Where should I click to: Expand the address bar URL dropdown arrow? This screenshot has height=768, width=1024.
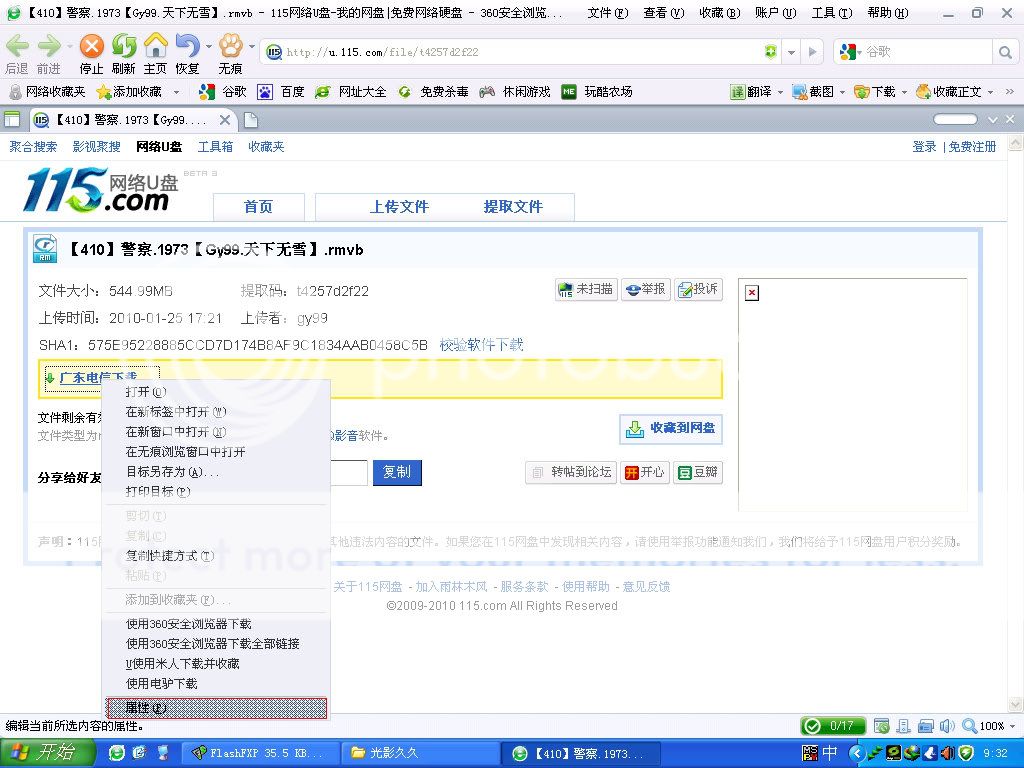[x=792, y=52]
